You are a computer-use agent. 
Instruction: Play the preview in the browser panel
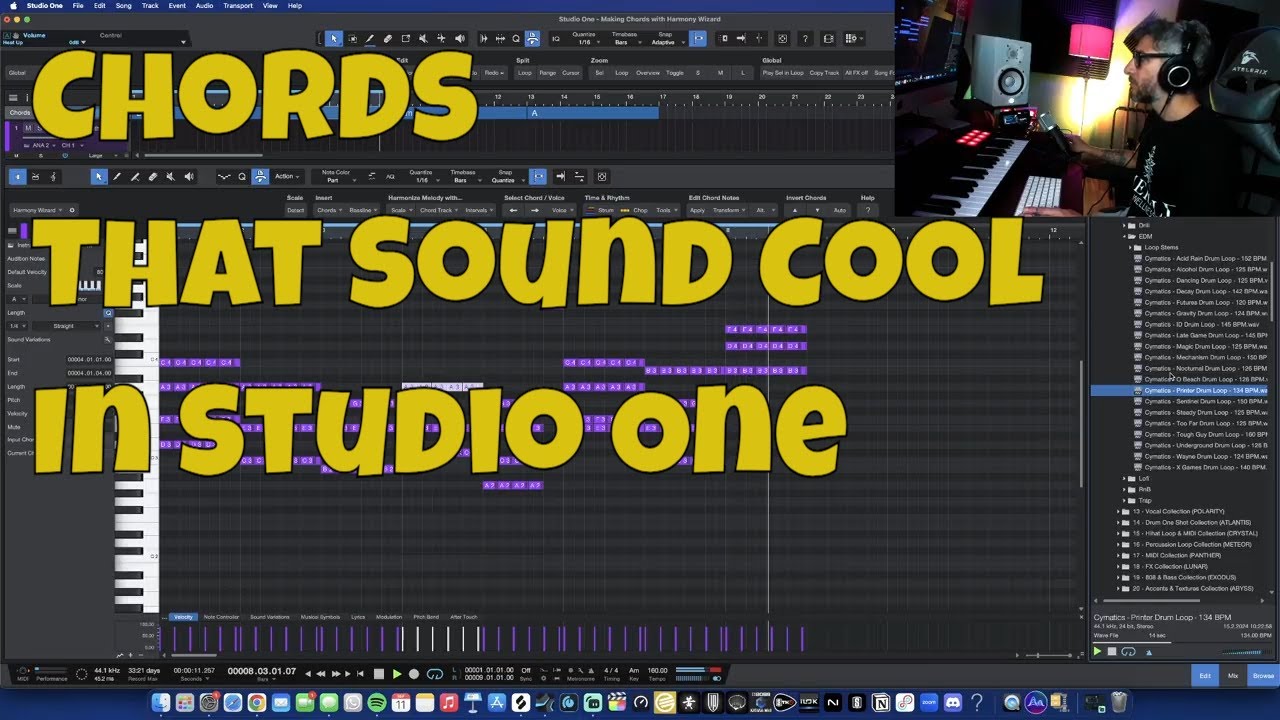(x=1097, y=651)
